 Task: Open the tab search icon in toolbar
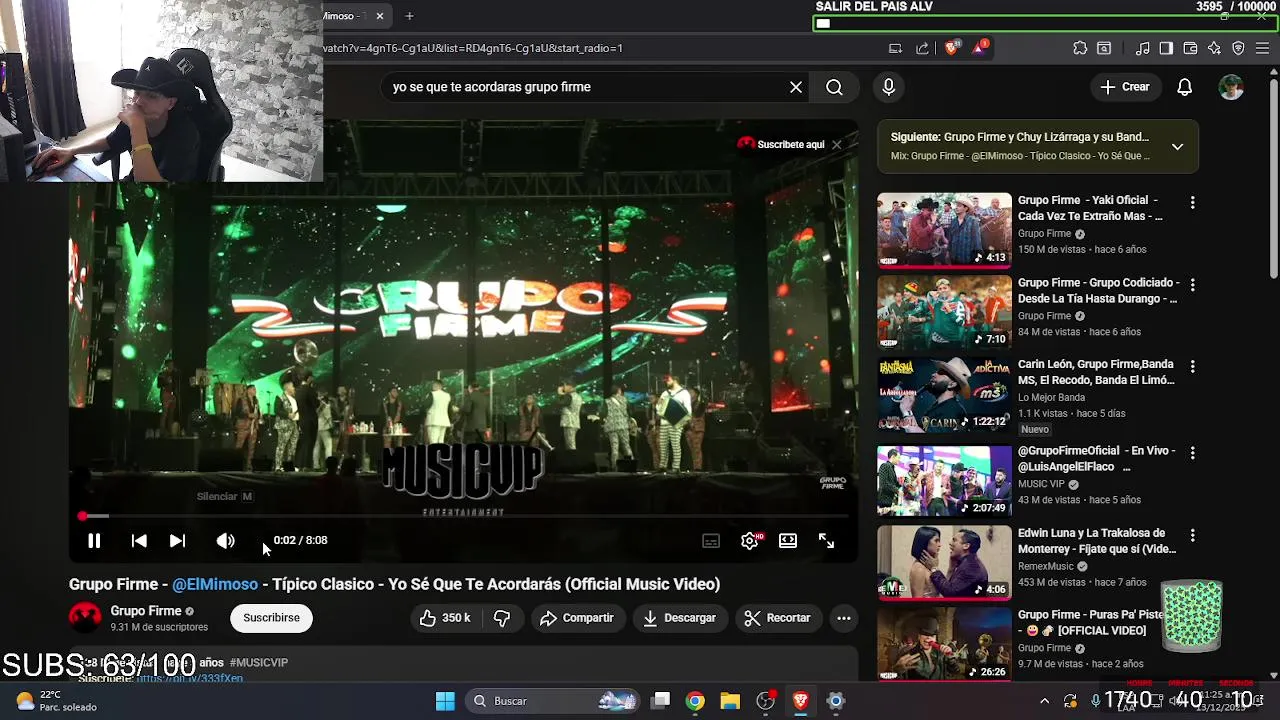[1104, 48]
